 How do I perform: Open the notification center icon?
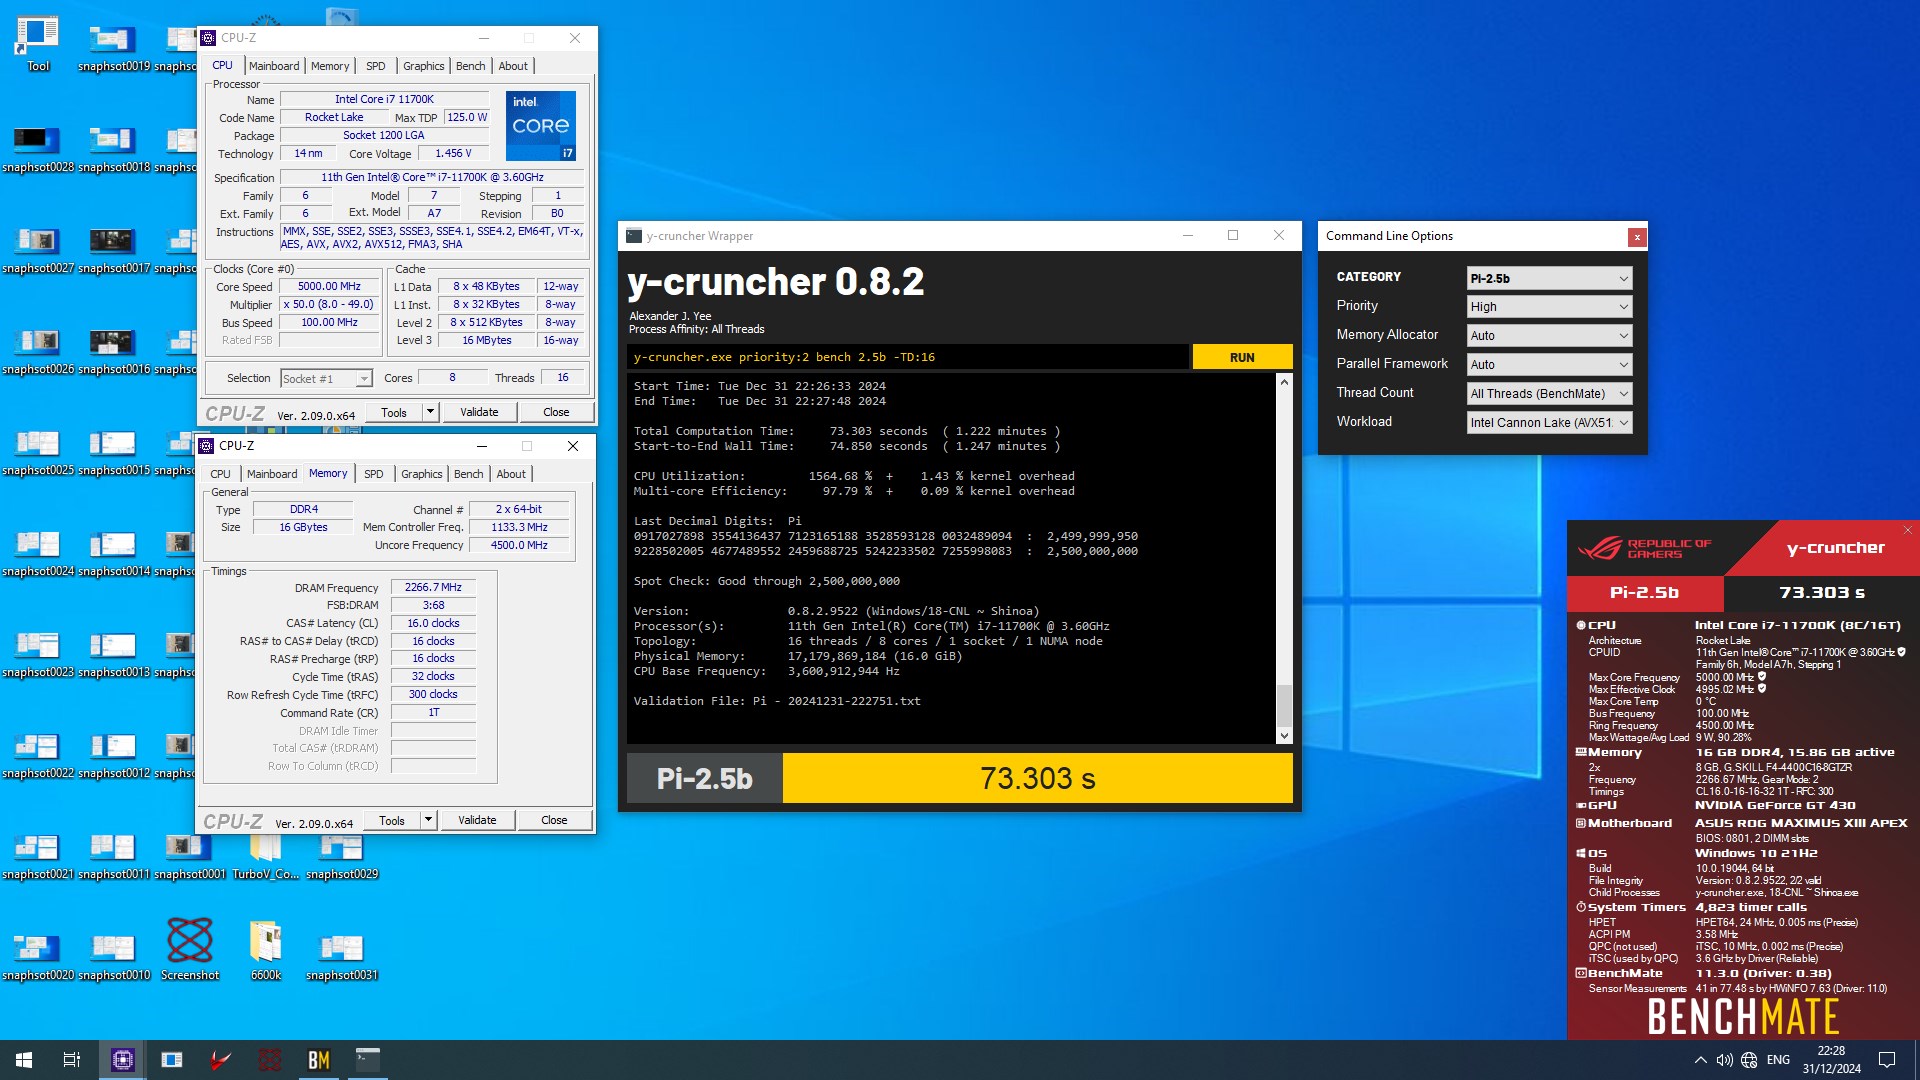click(x=1887, y=1060)
